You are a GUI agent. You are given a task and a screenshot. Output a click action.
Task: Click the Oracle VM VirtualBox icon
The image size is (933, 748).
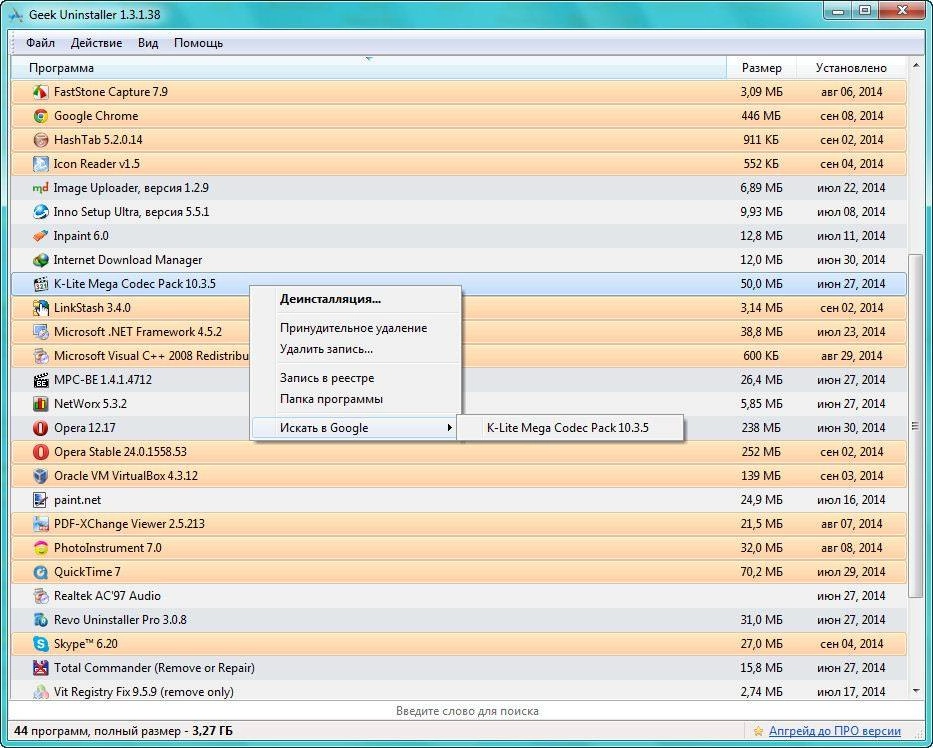pos(40,476)
